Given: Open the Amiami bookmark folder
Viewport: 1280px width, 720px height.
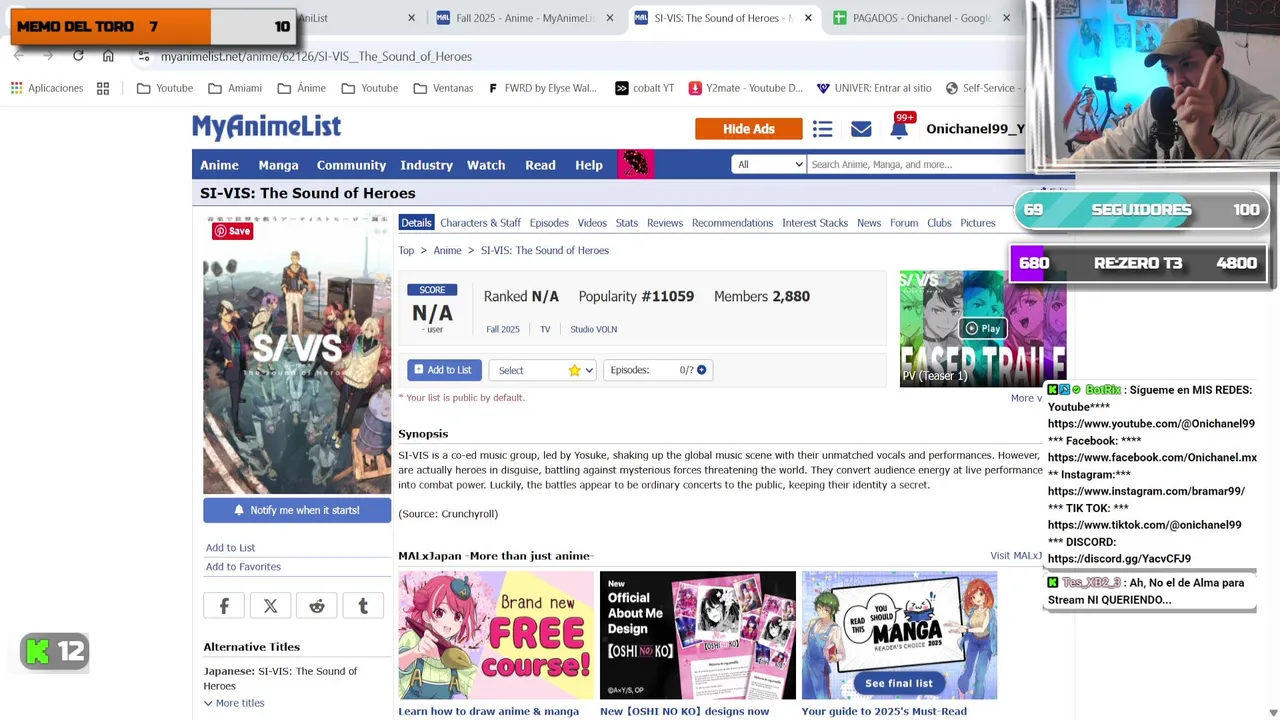Looking at the screenshot, I should (x=235, y=88).
